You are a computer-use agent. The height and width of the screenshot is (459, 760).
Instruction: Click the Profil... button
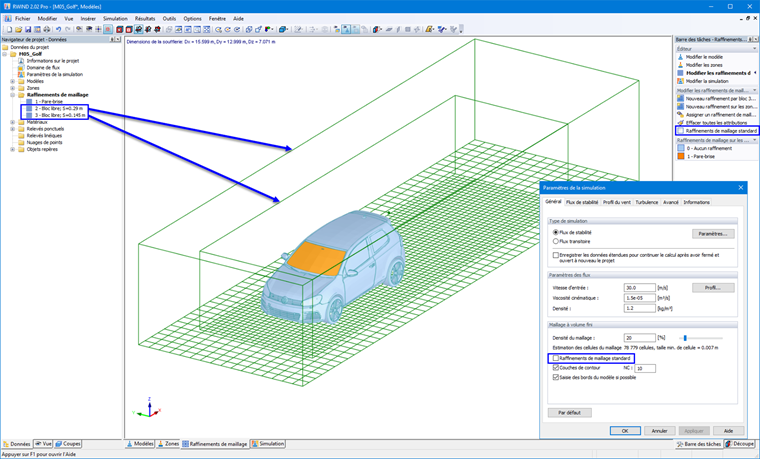tap(712, 288)
